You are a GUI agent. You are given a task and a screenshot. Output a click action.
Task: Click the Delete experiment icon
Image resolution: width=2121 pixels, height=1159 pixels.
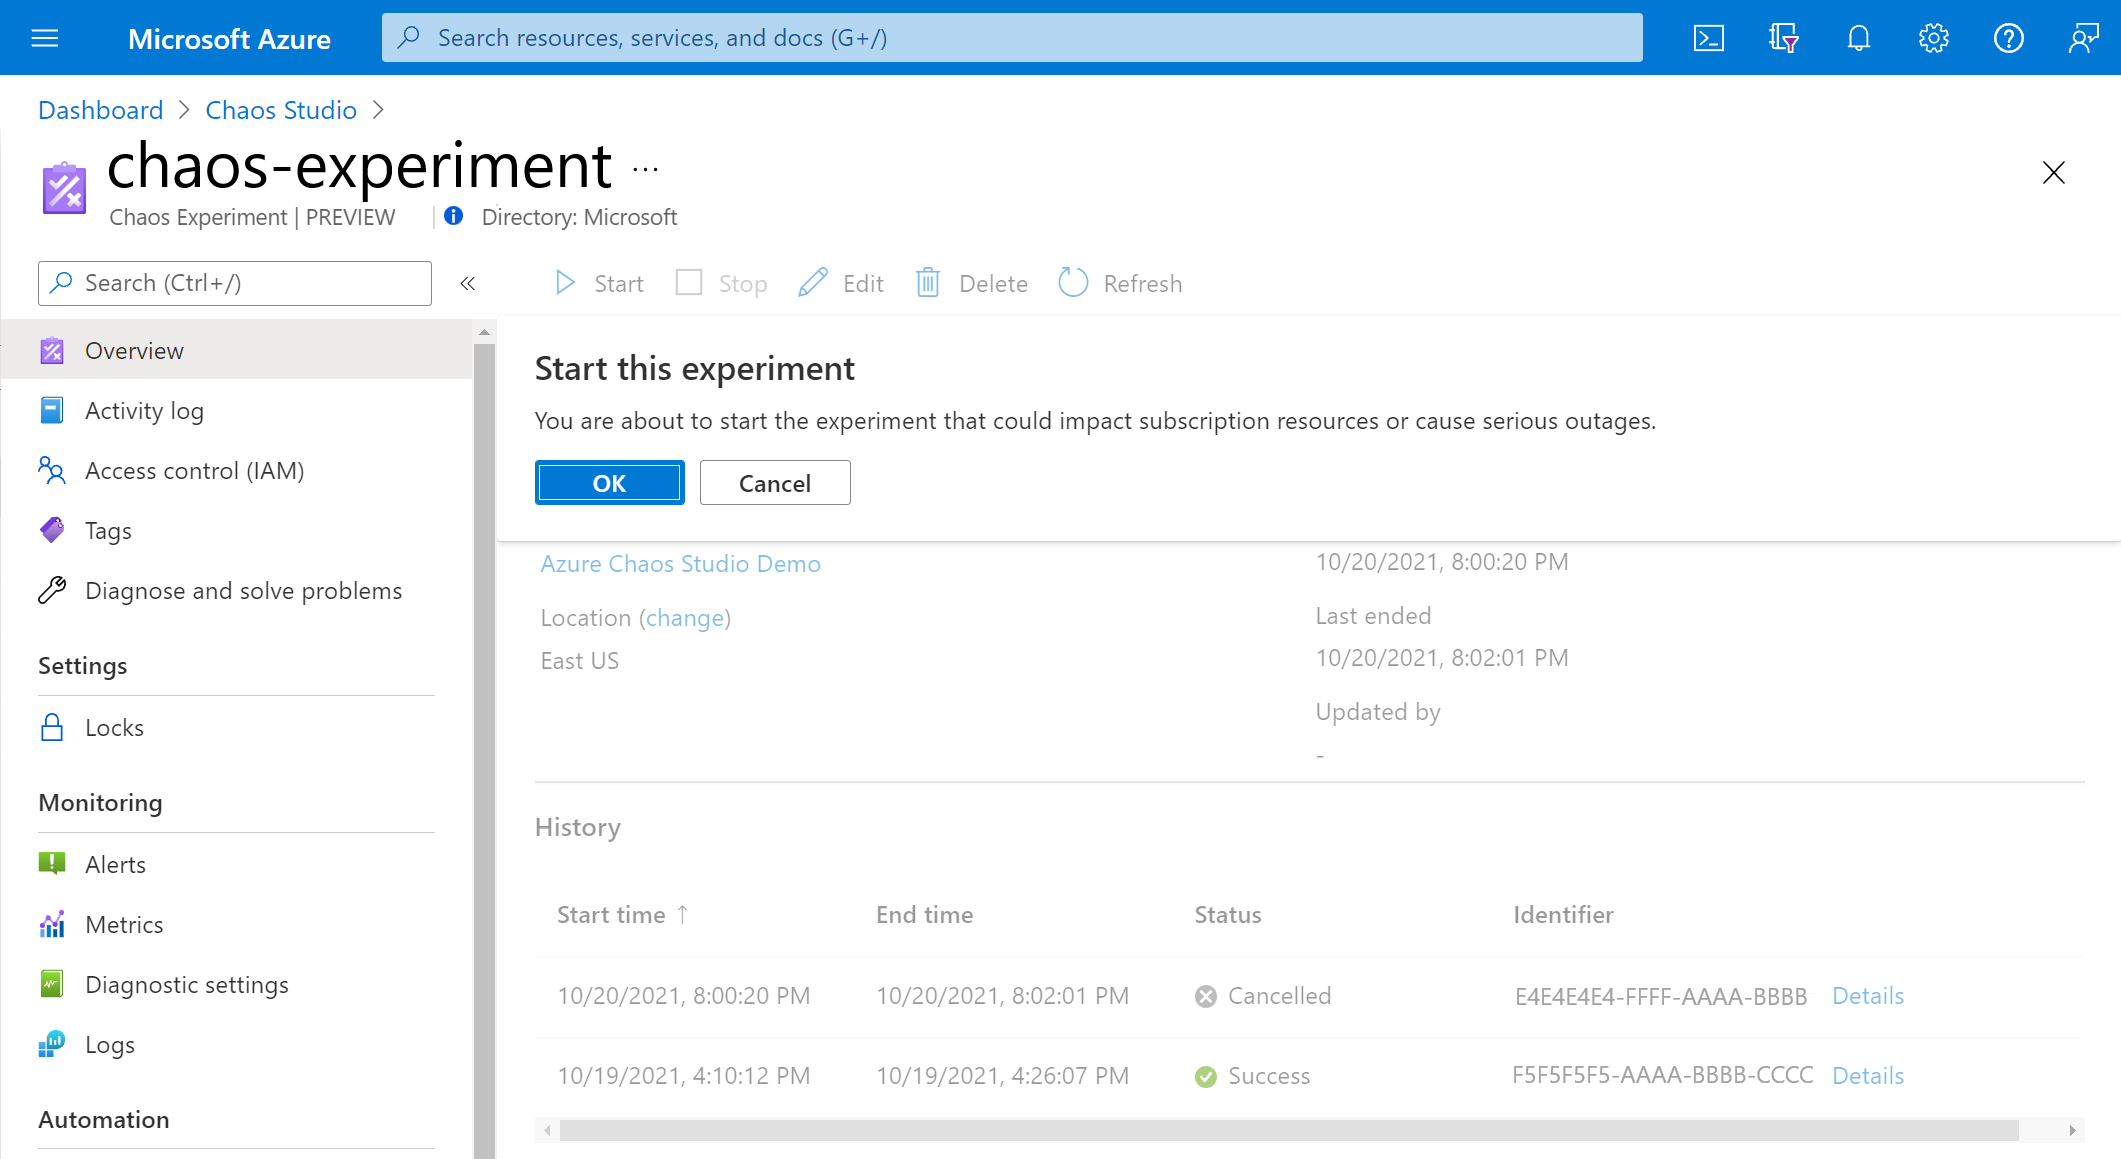click(x=928, y=283)
